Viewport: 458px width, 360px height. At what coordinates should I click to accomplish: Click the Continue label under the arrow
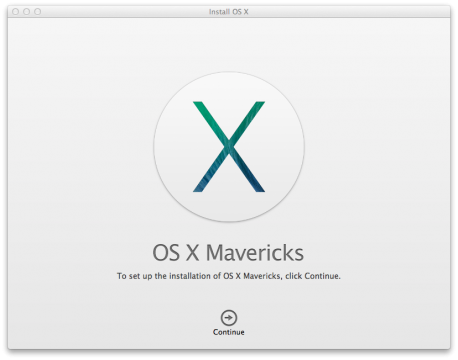point(229,332)
